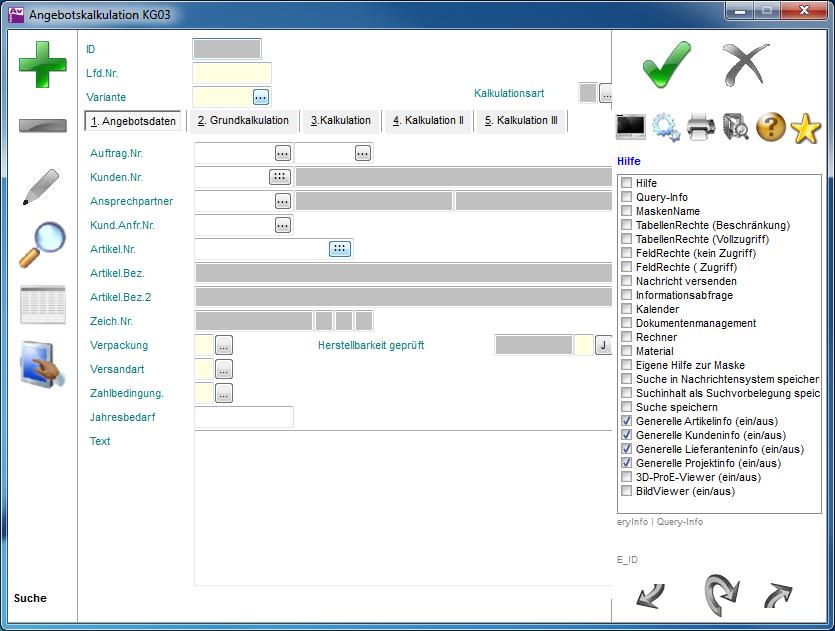The height and width of the screenshot is (631, 835).
Task: Open search with the magnifying glass icon
Action: 42,244
